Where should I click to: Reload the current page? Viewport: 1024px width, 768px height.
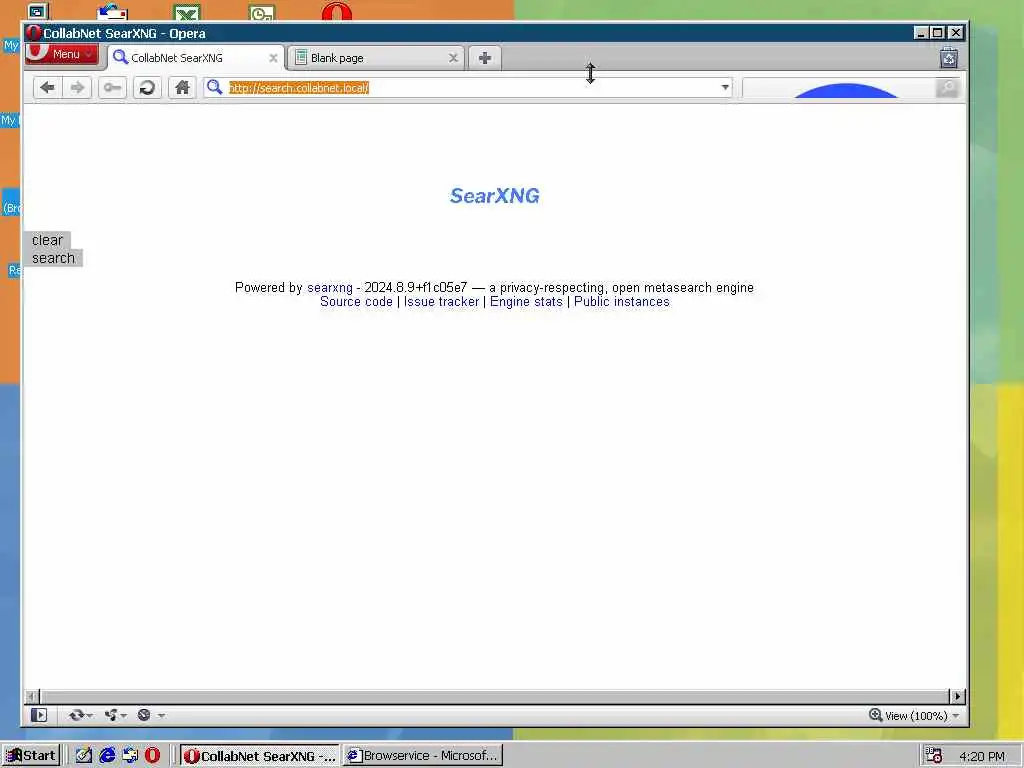147,88
